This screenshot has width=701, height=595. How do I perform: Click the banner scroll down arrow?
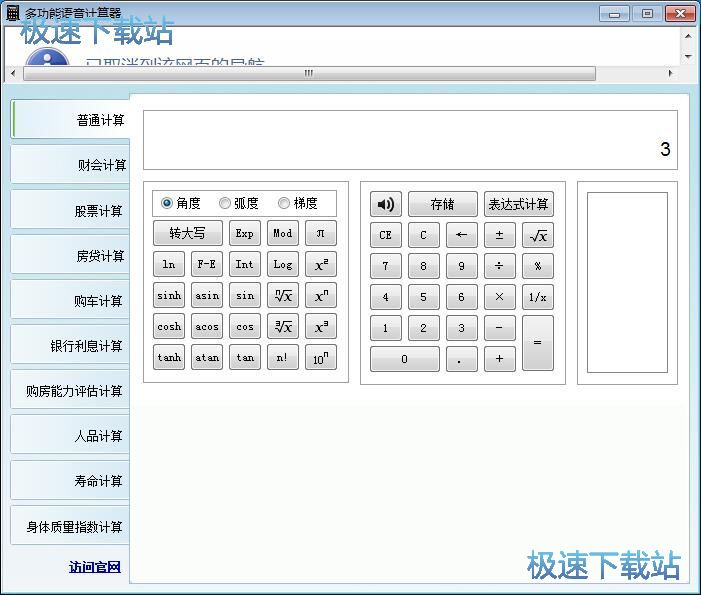click(x=688, y=56)
